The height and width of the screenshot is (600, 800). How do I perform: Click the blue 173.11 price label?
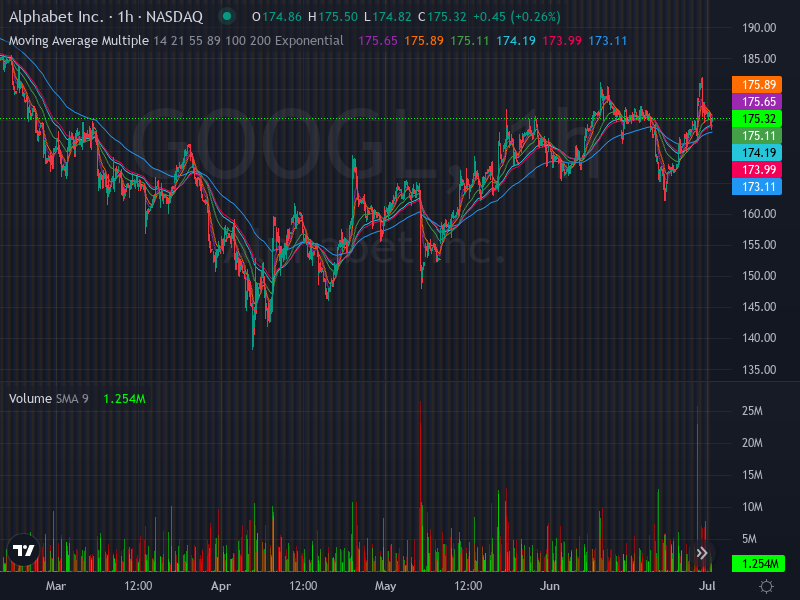[x=757, y=187]
